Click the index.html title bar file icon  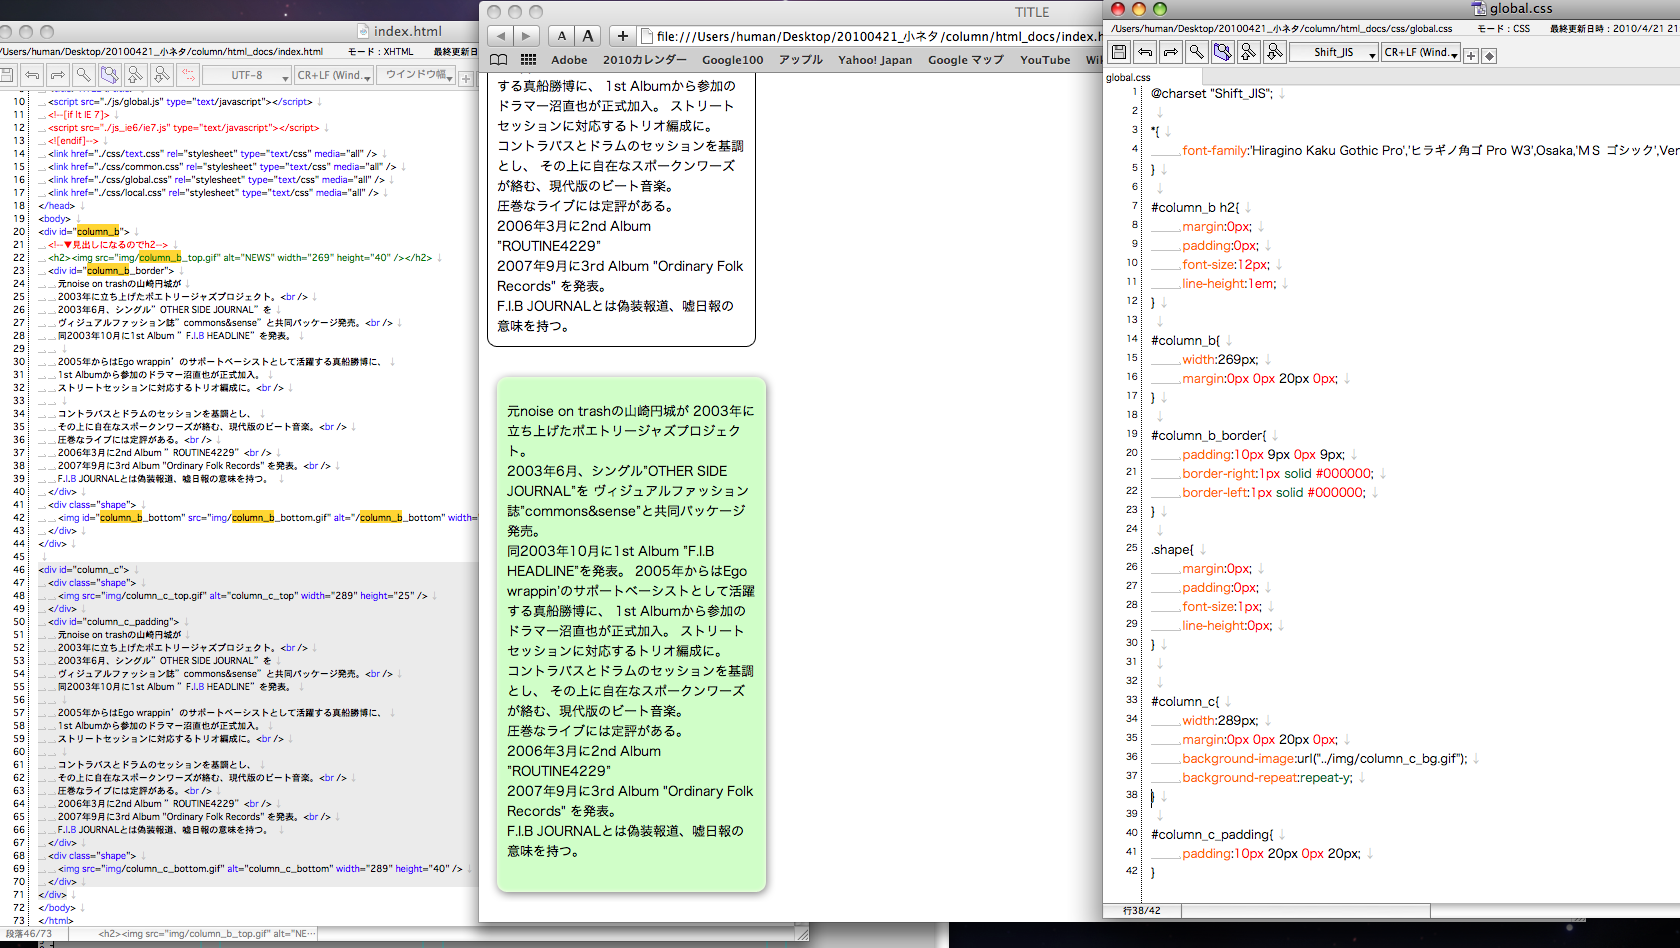tap(364, 31)
